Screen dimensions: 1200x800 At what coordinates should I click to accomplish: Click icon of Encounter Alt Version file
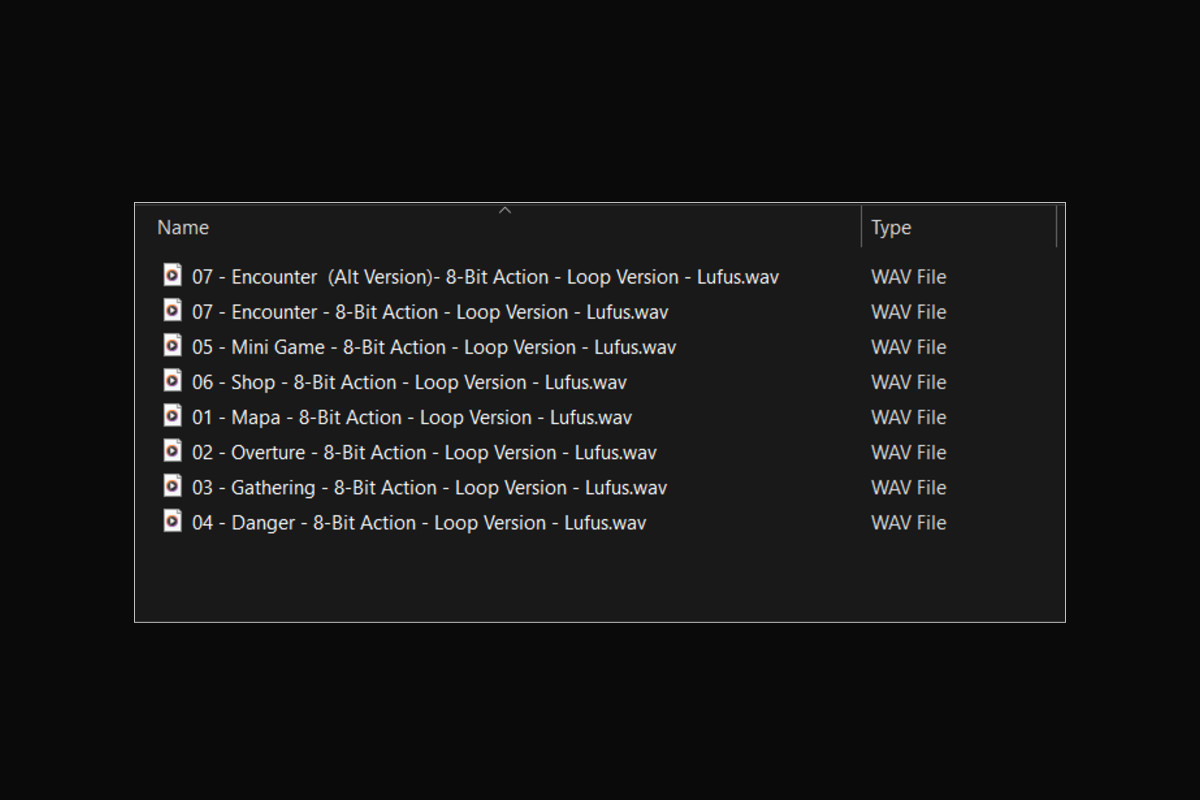point(173,276)
